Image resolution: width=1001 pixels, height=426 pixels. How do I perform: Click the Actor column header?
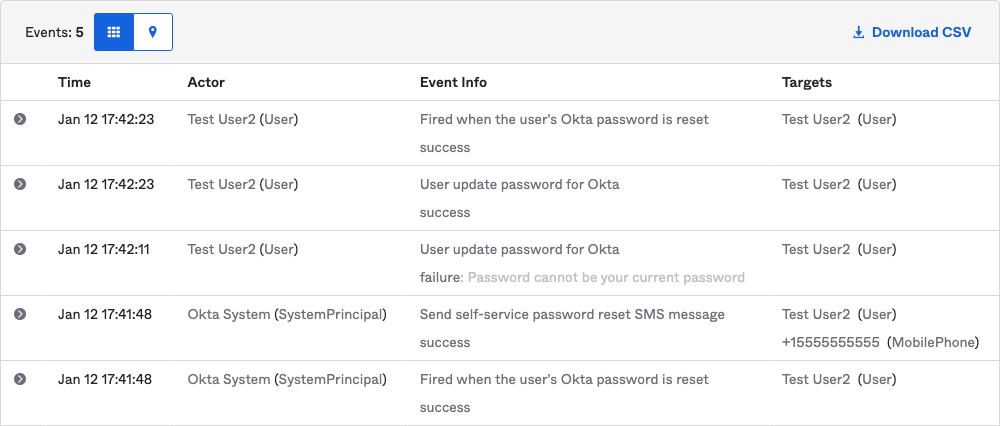click(x=206, y=82)
